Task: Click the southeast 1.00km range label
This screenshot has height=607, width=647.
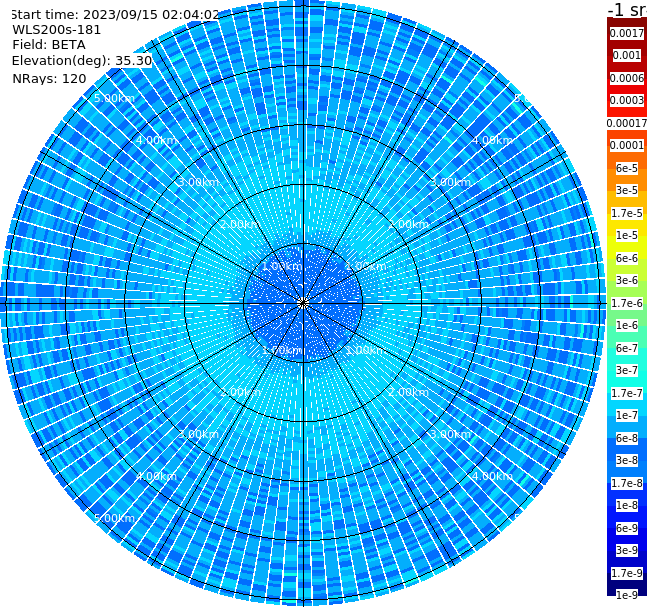Action: coord(366,350)
